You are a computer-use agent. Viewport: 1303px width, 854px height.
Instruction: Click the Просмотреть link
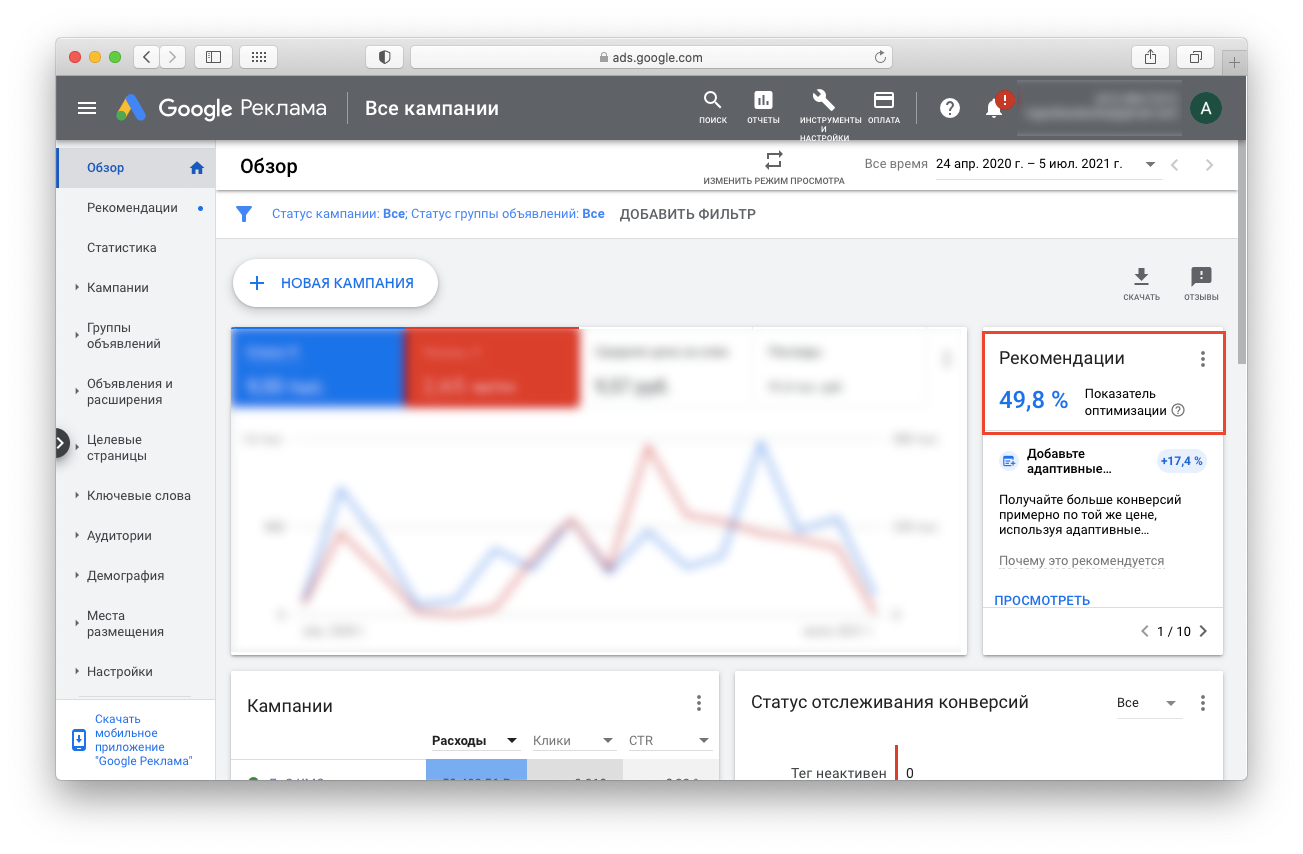click(x=1041, y=601)
